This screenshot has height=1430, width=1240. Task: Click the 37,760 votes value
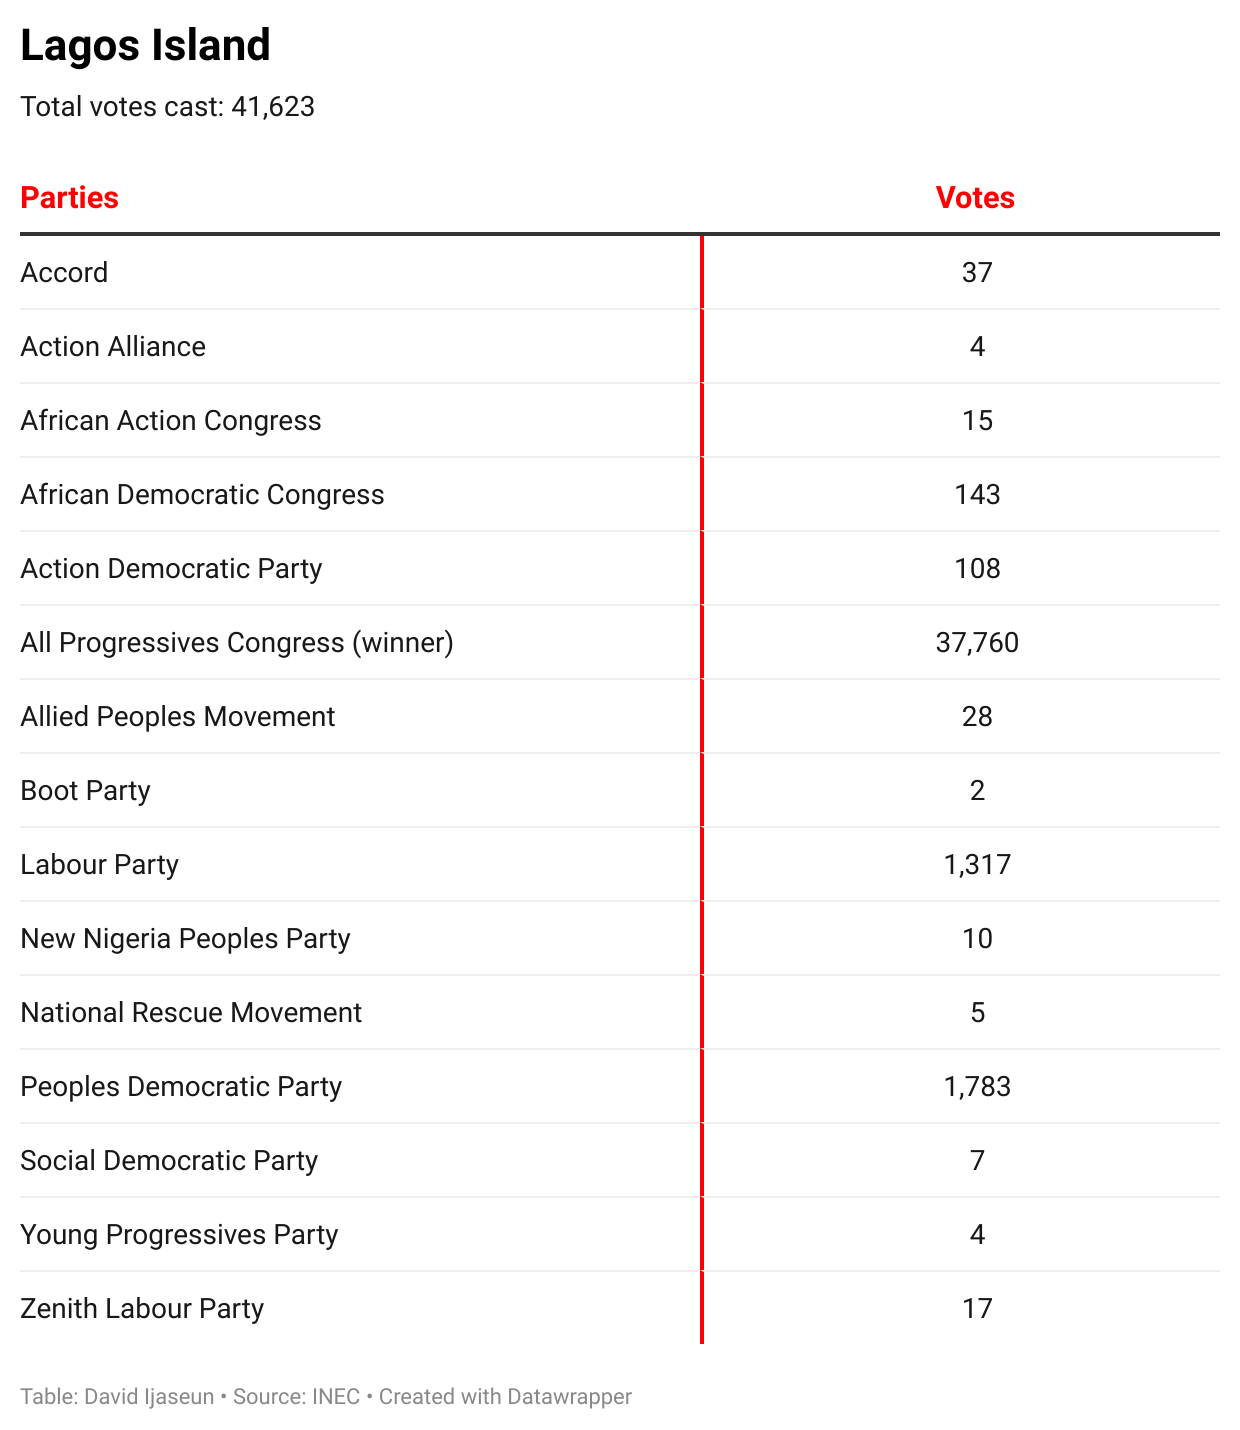point(977,643)
